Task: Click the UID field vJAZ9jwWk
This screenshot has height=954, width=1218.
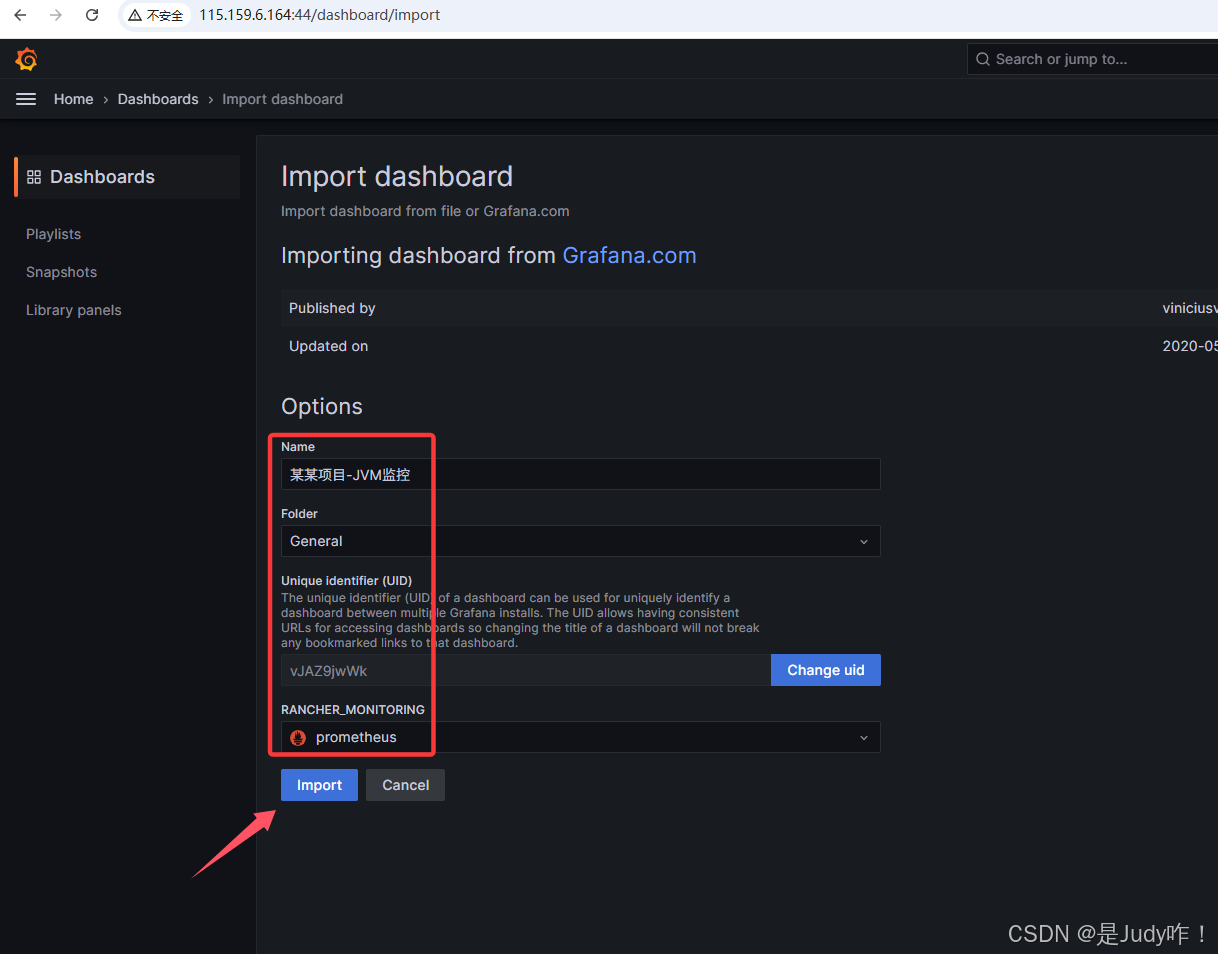Action: tap(526, 670)
